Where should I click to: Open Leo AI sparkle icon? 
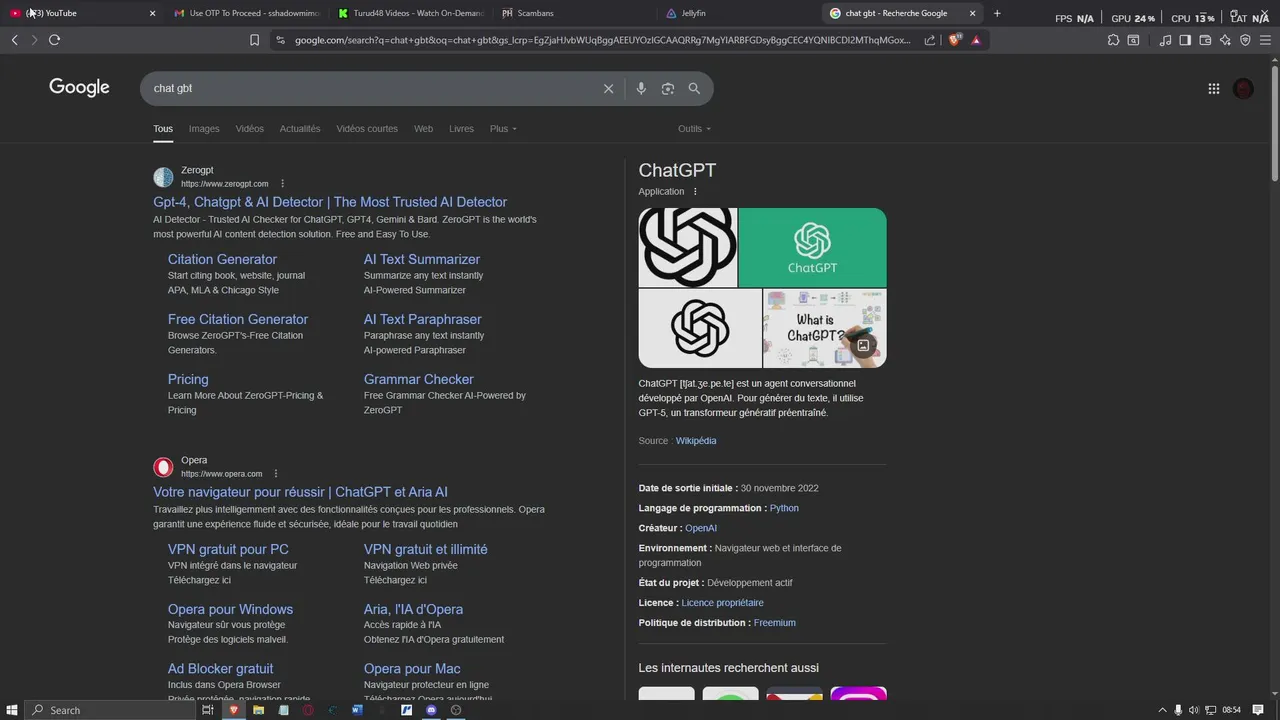[1225, 40]
